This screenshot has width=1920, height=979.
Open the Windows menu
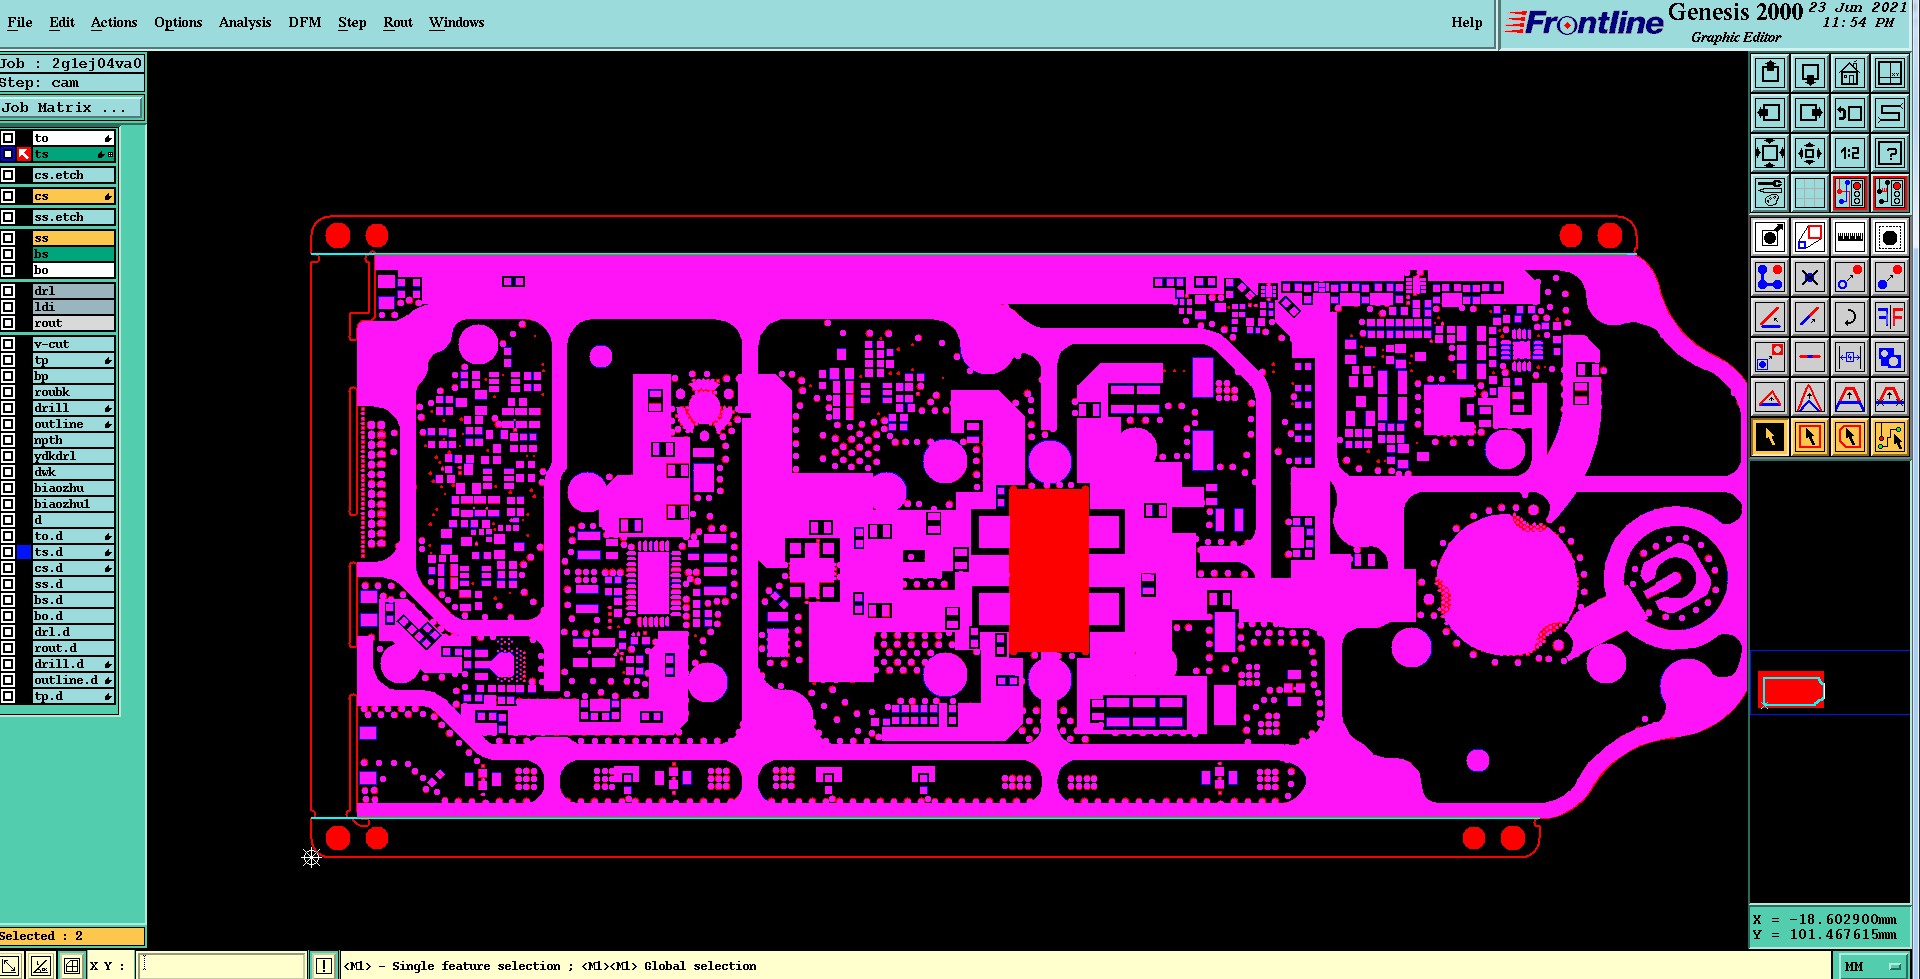(x=456, y=22)
